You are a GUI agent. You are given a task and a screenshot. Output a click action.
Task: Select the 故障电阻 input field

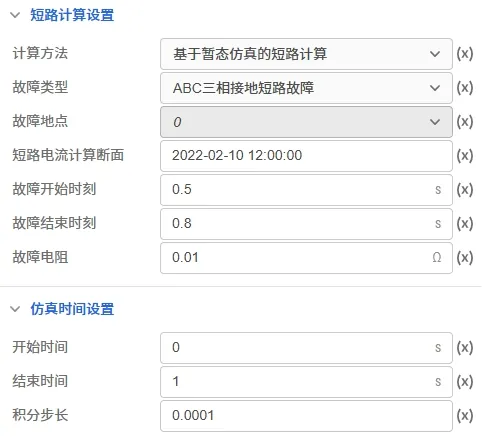[306, 258]
